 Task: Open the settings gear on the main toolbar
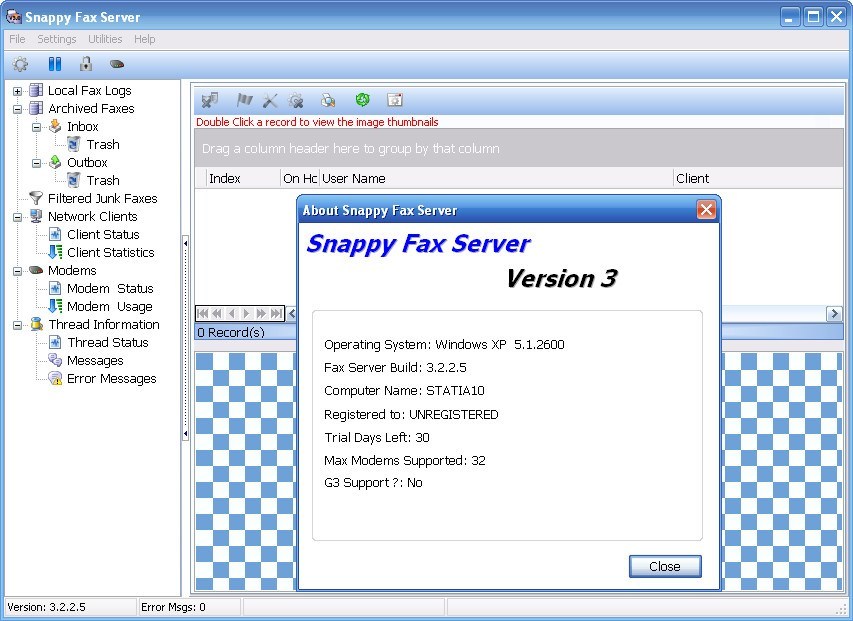coord(20,63)
